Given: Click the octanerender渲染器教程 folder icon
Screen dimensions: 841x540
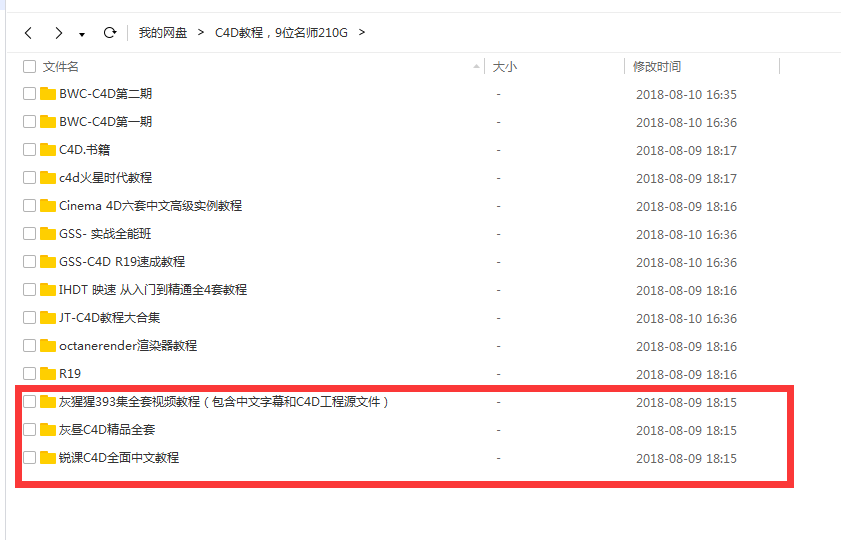Looking at the screenshot, I should (48, 345).
